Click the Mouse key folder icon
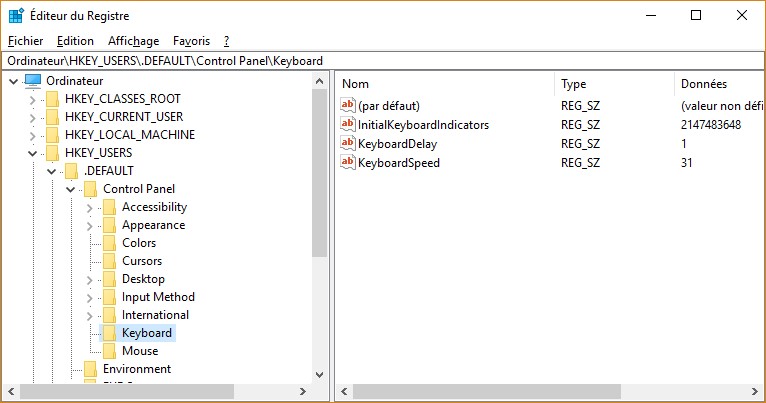Viewport: 766px width, 403px height. point(109,351)
